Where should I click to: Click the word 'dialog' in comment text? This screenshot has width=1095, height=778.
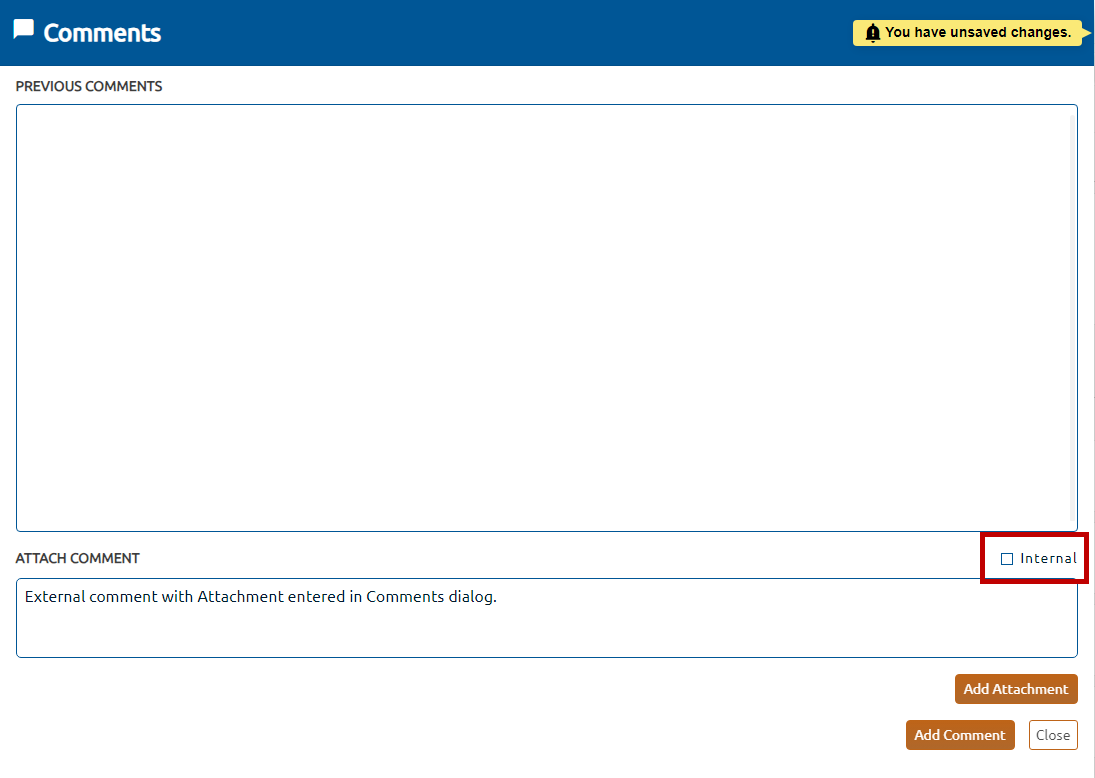pyautogui.click(x=470, y=598)
